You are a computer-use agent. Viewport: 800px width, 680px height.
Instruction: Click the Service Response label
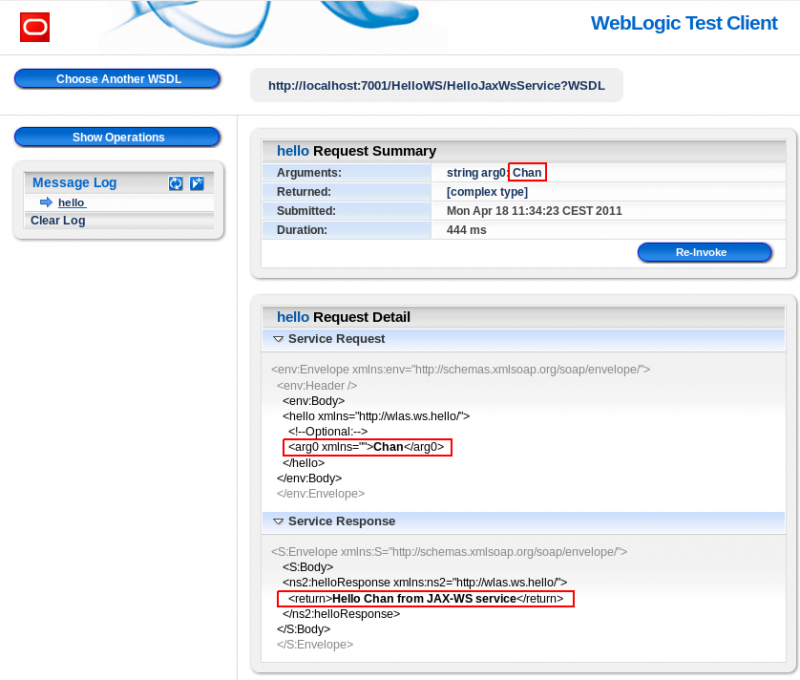click(x=341, y=521)
